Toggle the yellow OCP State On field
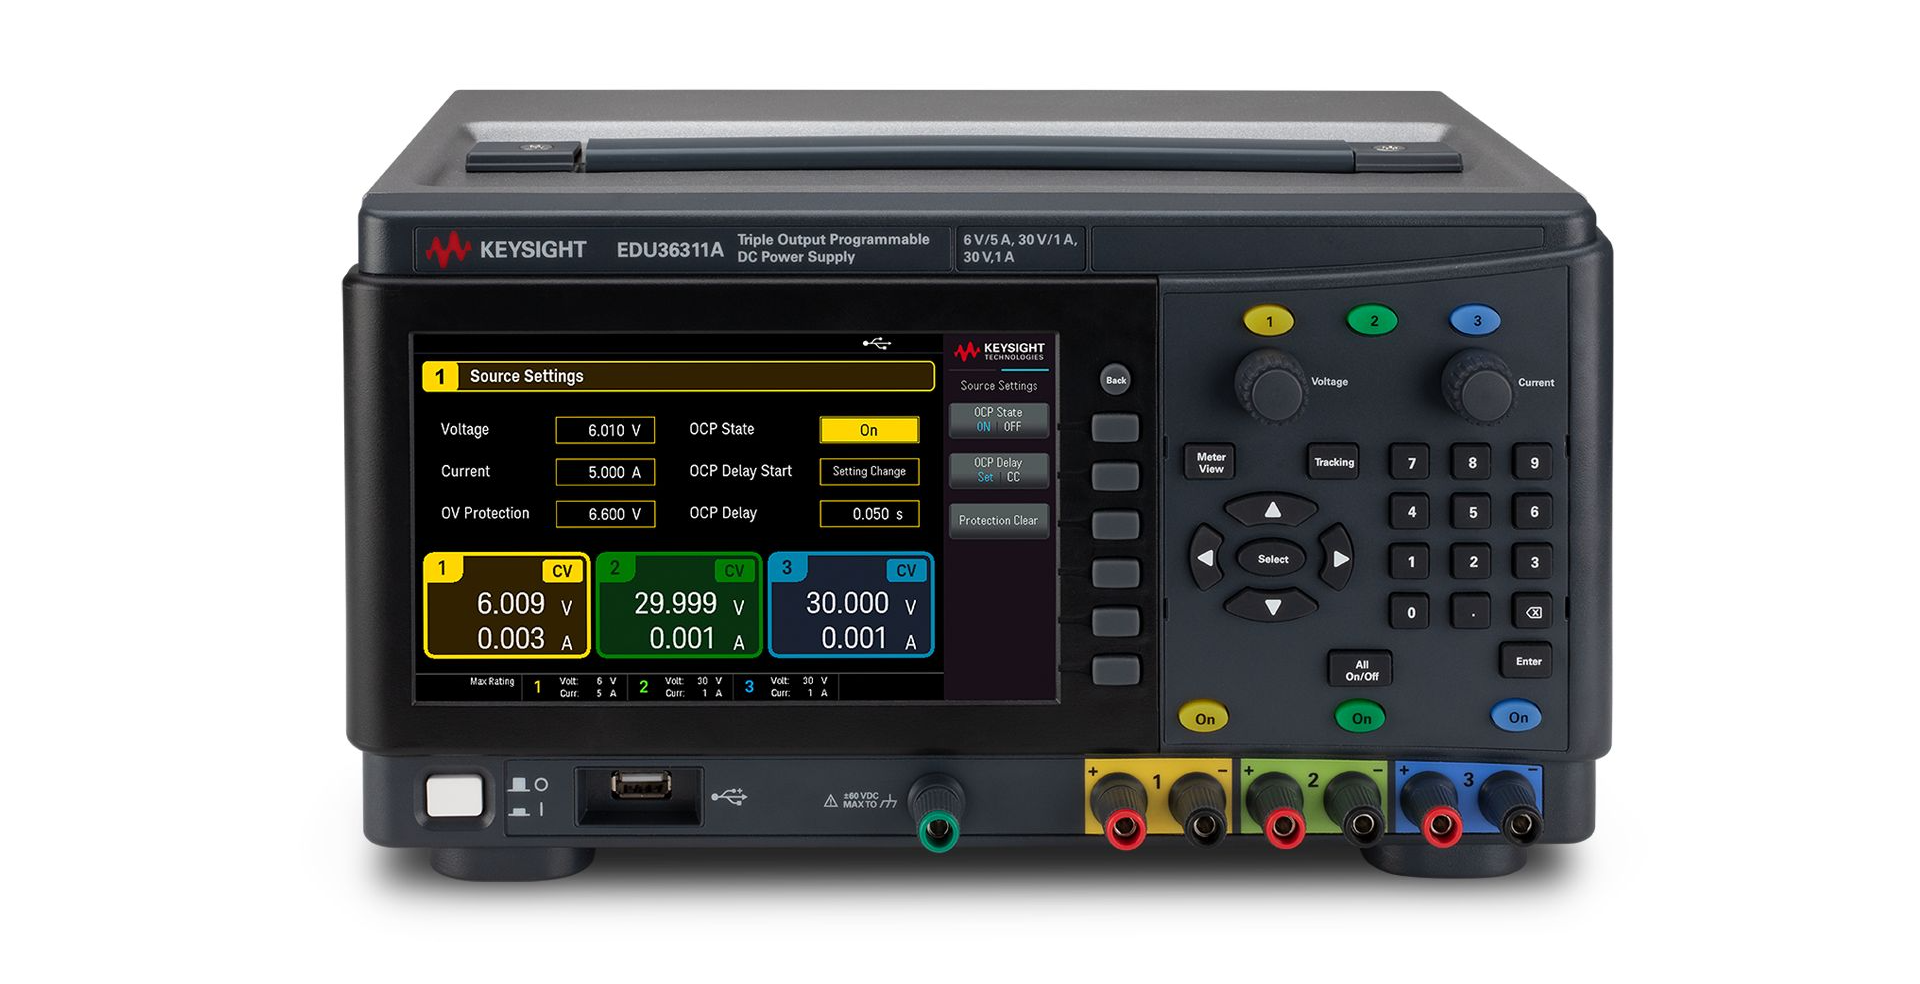The width and height of the screenshot is (1920, 984). 869,430
